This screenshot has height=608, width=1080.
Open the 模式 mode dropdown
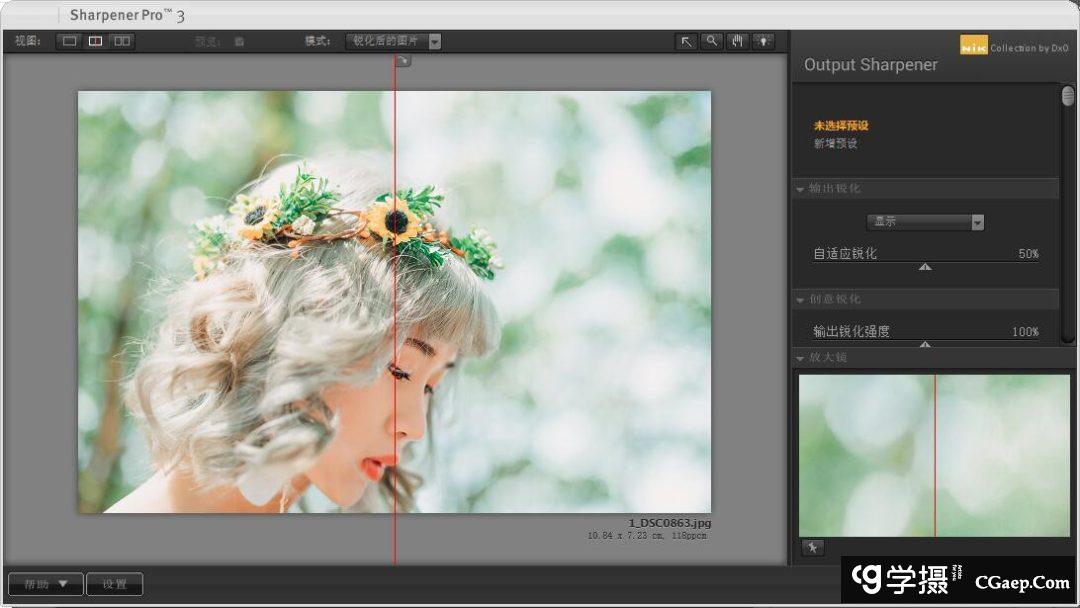click(393, 41)
